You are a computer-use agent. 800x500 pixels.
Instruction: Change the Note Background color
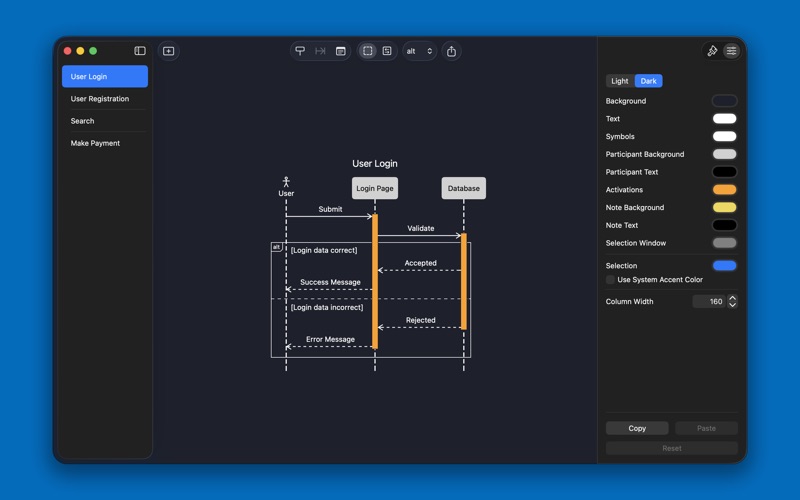coord(724,207)
